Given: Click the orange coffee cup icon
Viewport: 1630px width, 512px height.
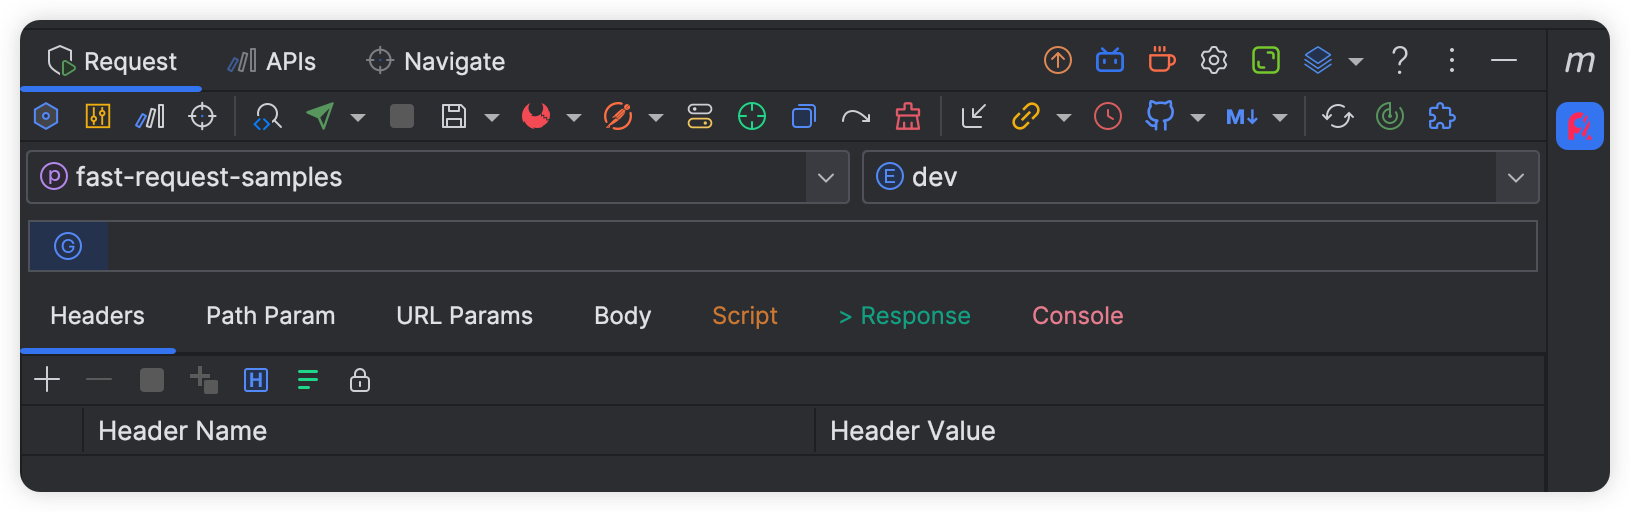Looking at the screenshot, I should (x=1161, y=61).
